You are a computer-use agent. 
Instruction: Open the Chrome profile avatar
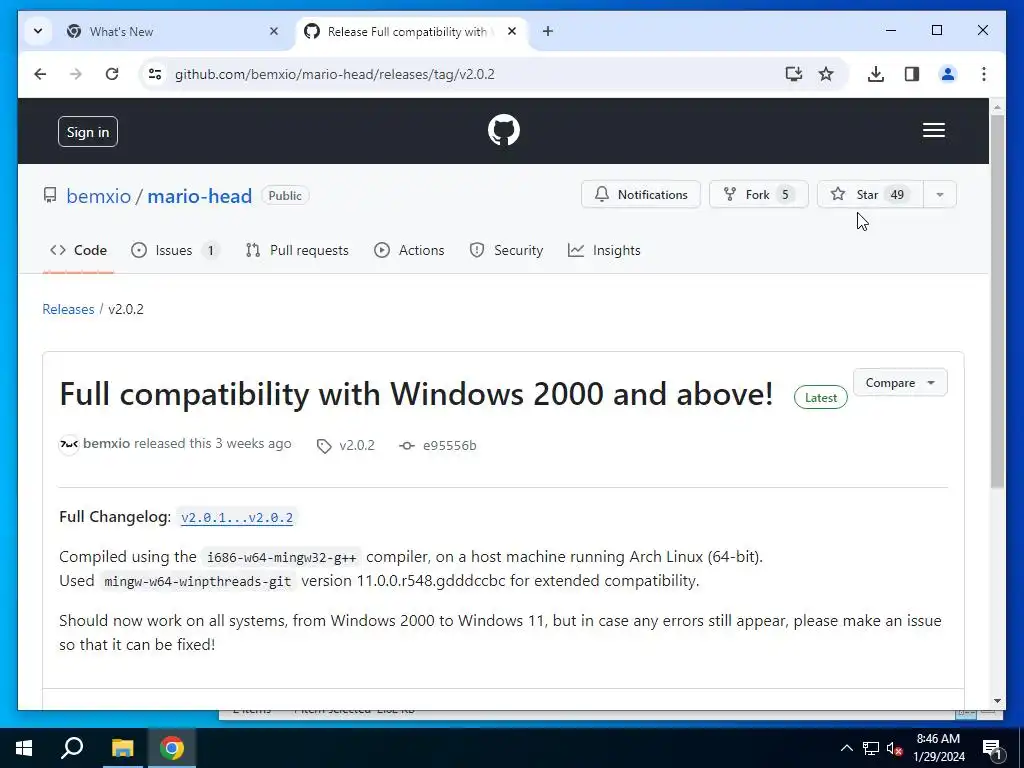click(x=948, y=74)
